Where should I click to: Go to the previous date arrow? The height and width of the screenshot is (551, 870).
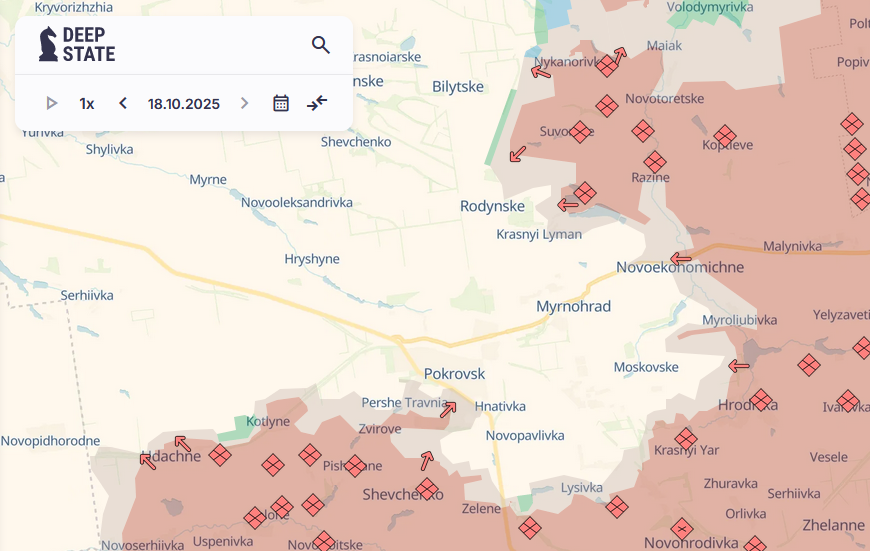coord(123,103)
